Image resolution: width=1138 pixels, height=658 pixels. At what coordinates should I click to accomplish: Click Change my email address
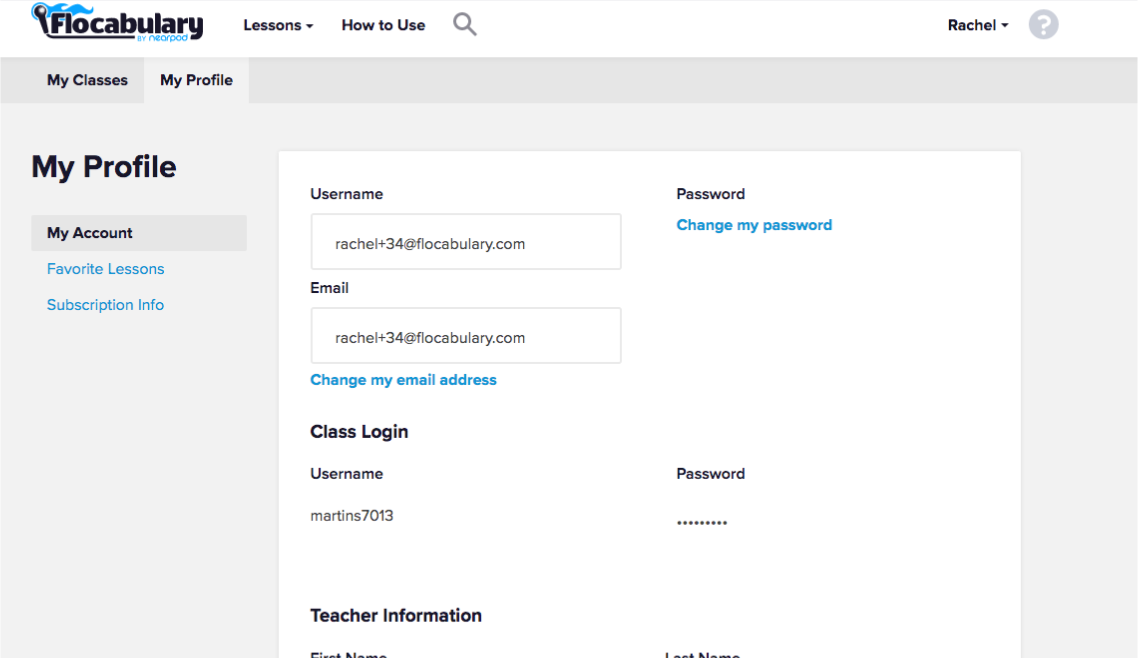403,379
